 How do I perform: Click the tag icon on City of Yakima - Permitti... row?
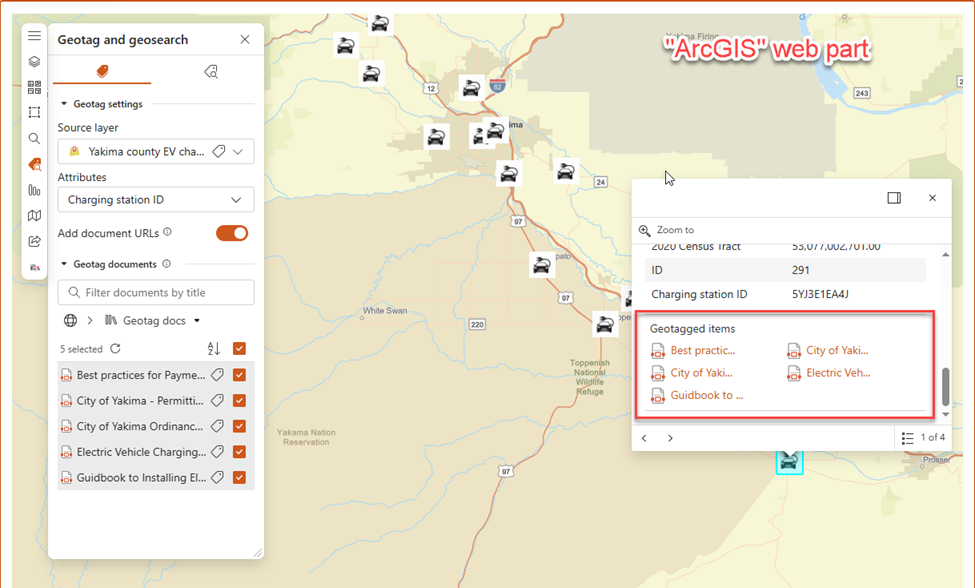217,400
